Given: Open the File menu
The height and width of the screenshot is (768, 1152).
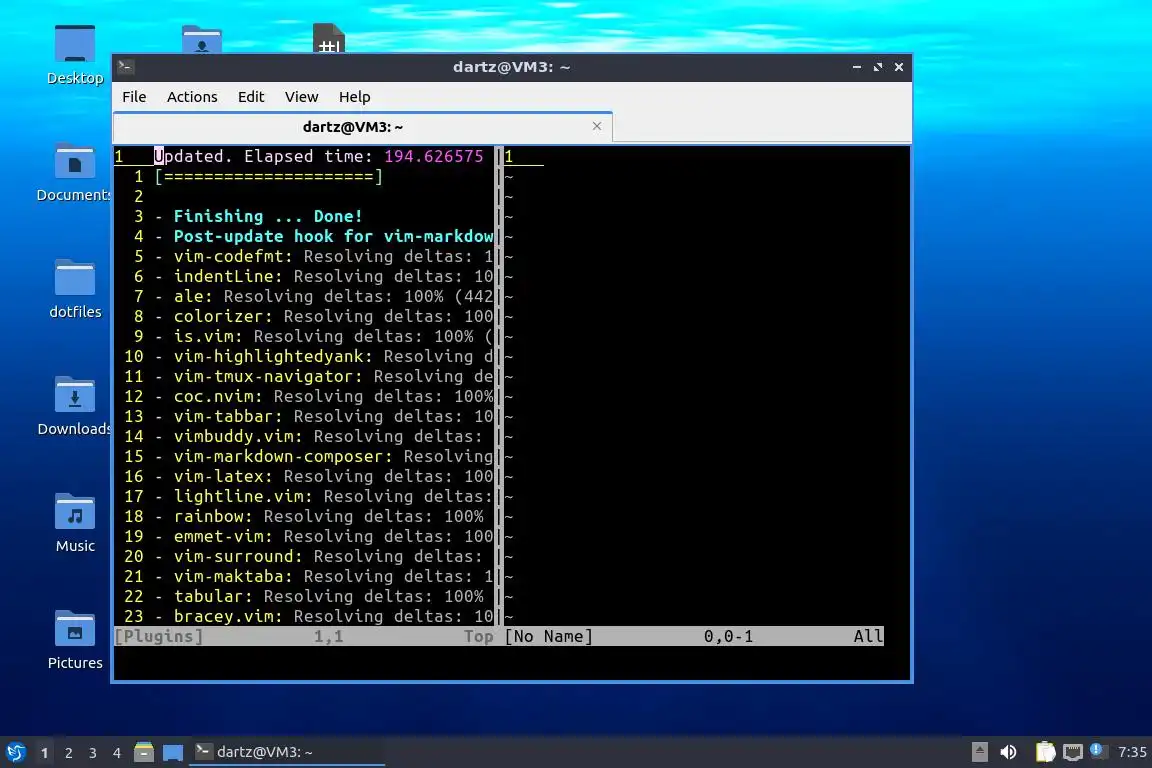Looking at the screenshot, I should 134,97.
